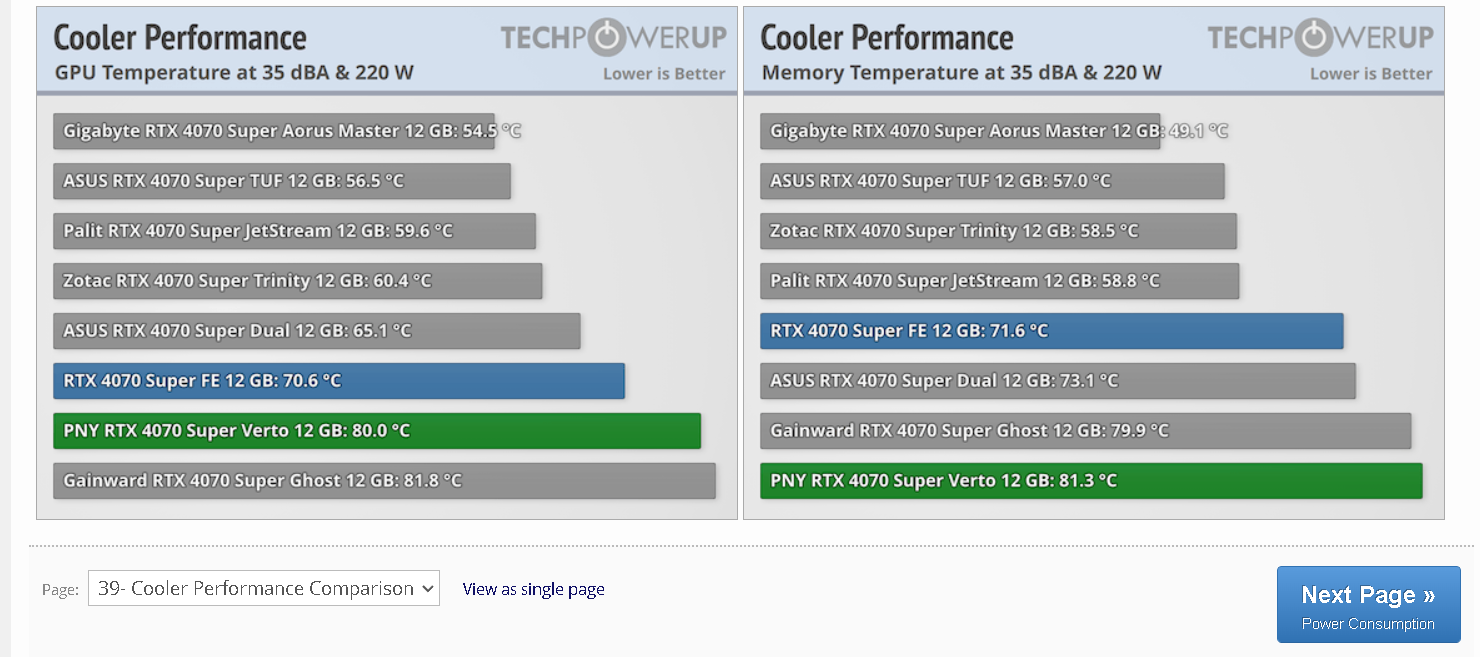Screen dimensions: 1480x657
Task: Click the Memory Temperature chart title header
Action: (x=961, y=52)
